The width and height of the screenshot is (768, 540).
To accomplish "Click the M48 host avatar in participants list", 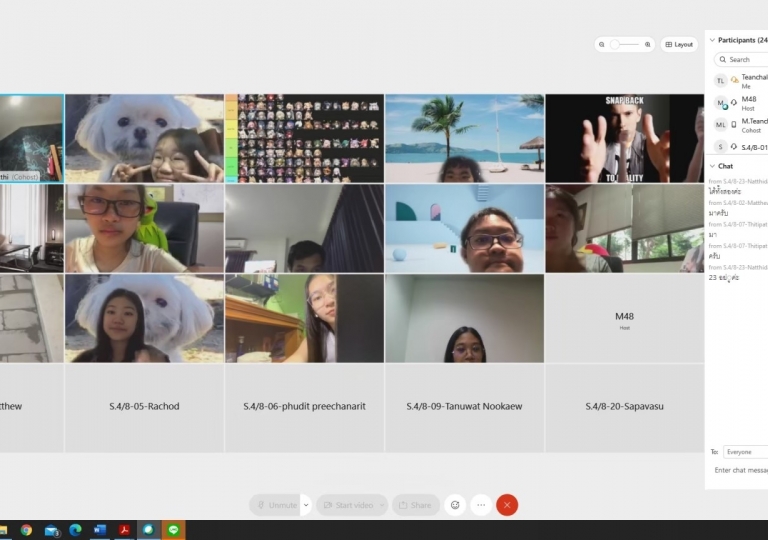I will (720, 103).
